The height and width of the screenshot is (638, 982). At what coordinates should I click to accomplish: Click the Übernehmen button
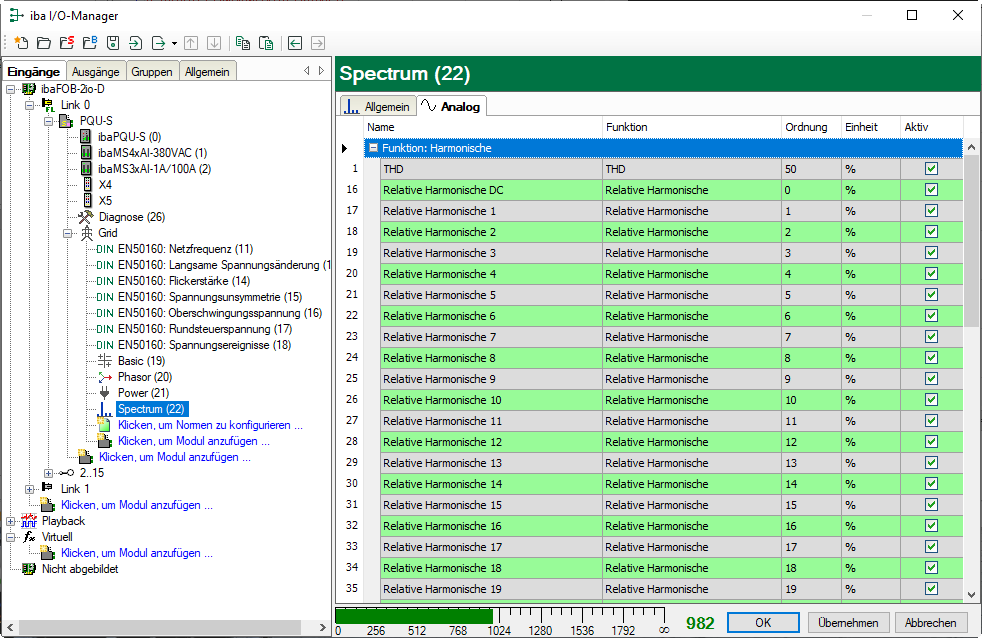[849, 622]
